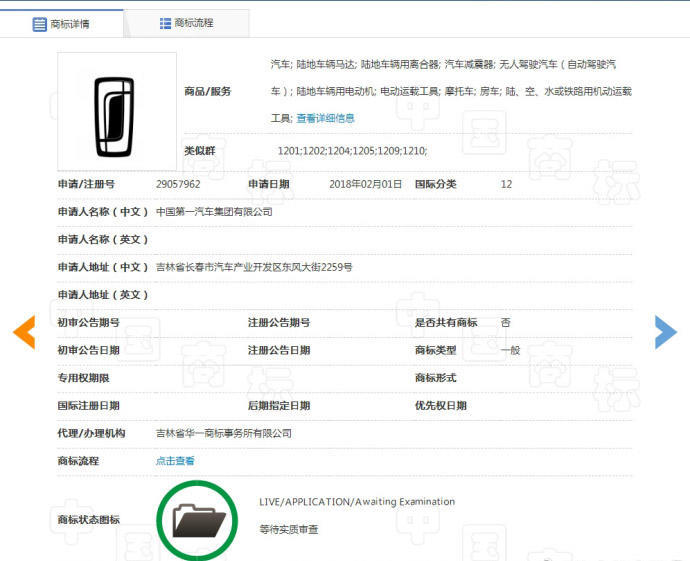Click the 商品/服务 label
This screenshot has width=690, height=561.
(208, 92)
